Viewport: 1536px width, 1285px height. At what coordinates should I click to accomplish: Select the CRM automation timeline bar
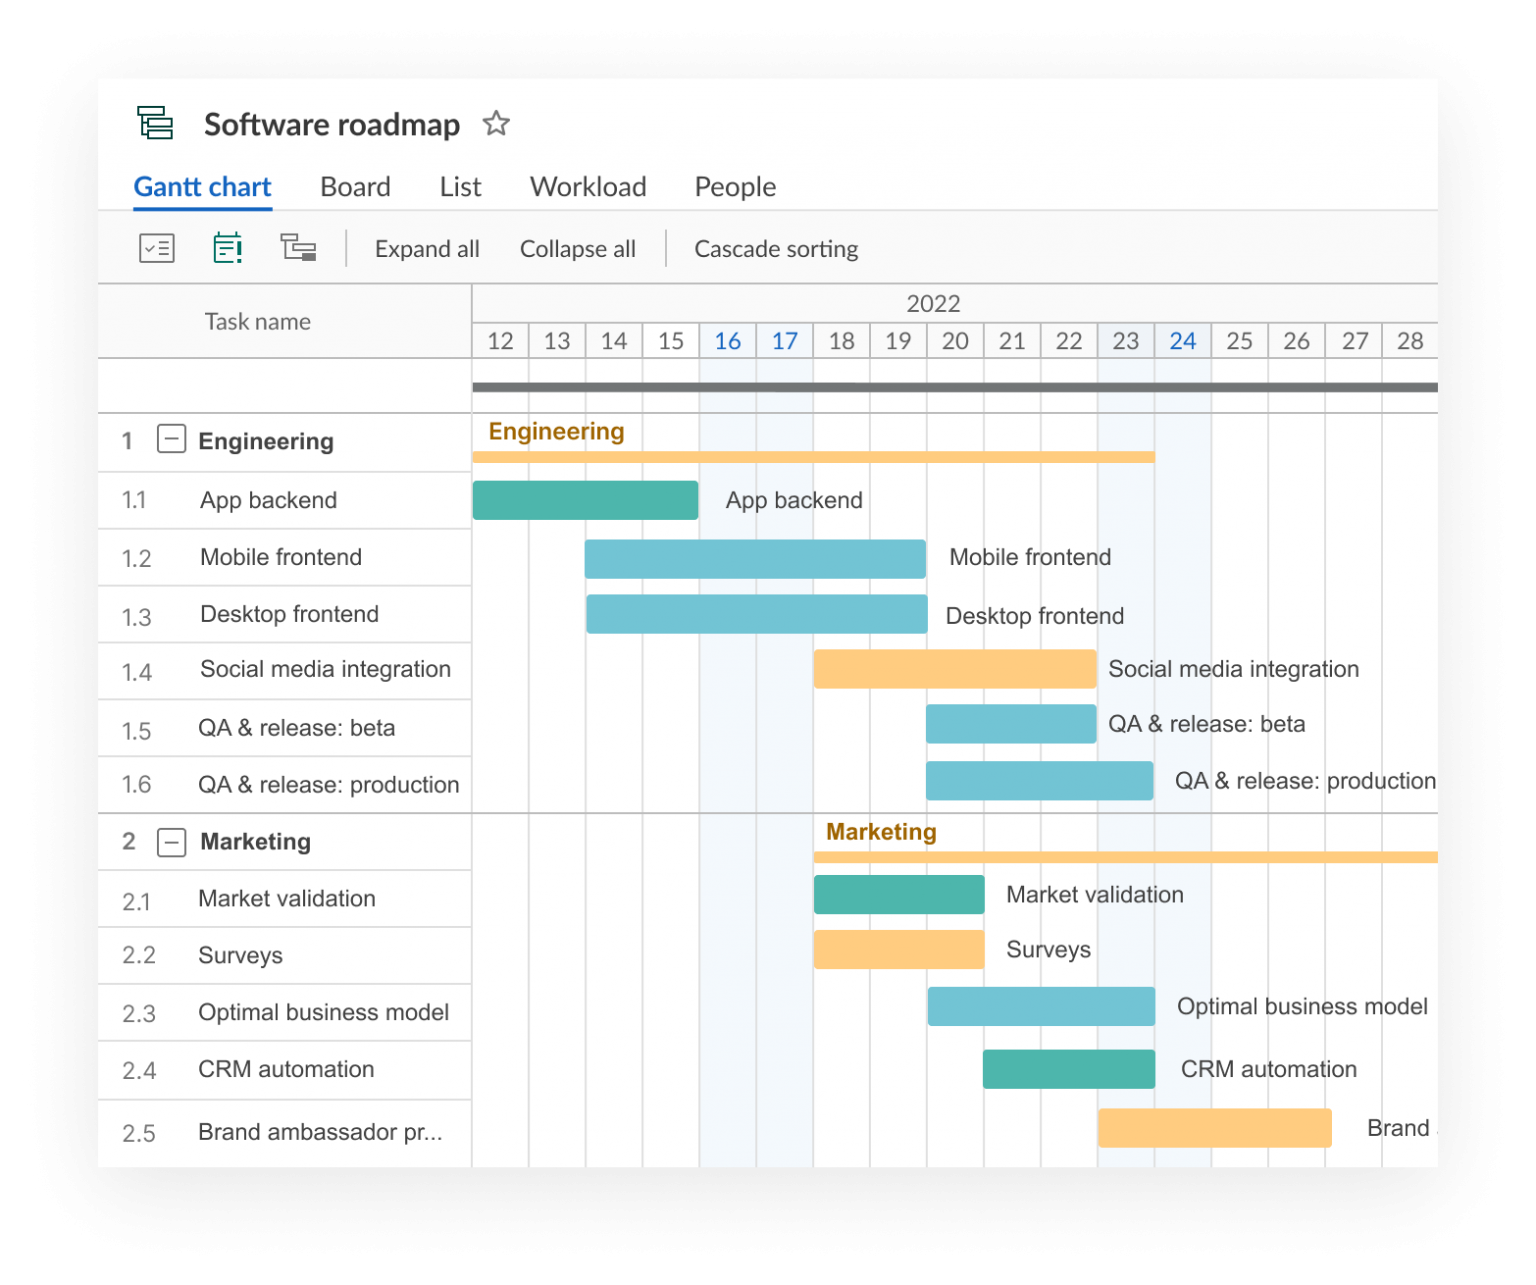click(1068, 1069)
